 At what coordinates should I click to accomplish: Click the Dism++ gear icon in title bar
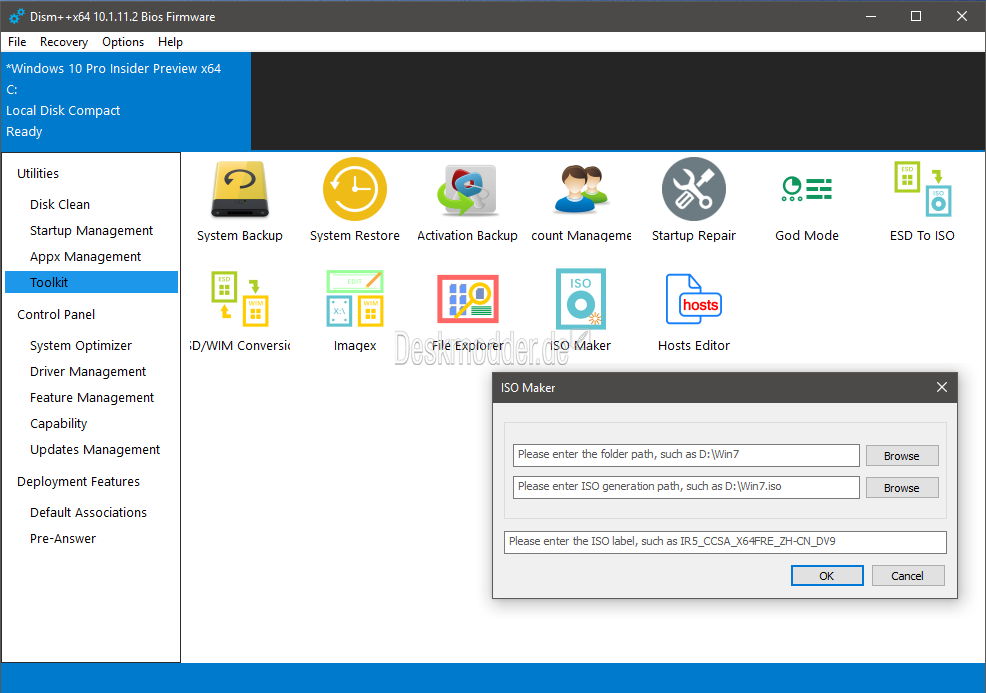17,16
